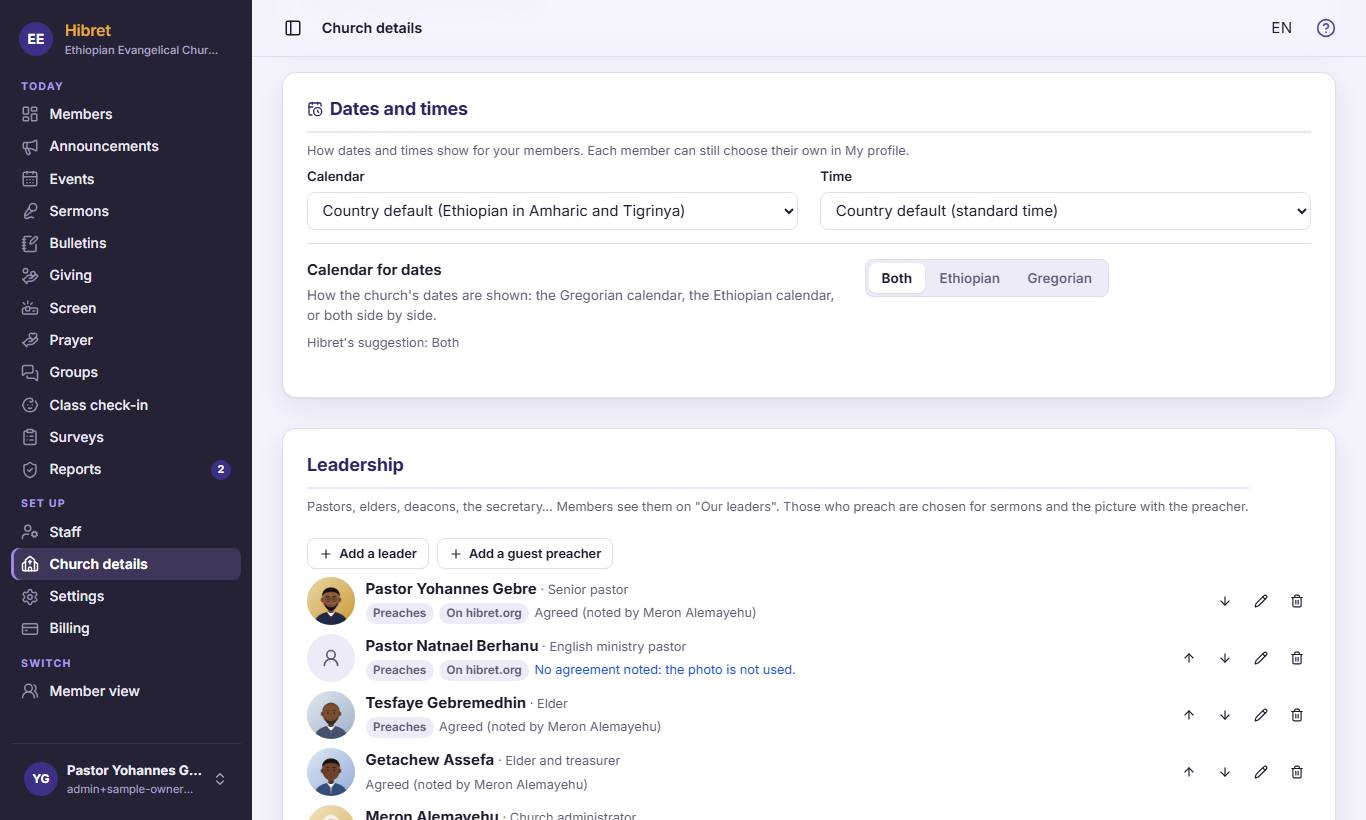Delete Getachew Assefa from leadership
This screenshot has height=820, width=1366.
click(x=1297, y=772)
